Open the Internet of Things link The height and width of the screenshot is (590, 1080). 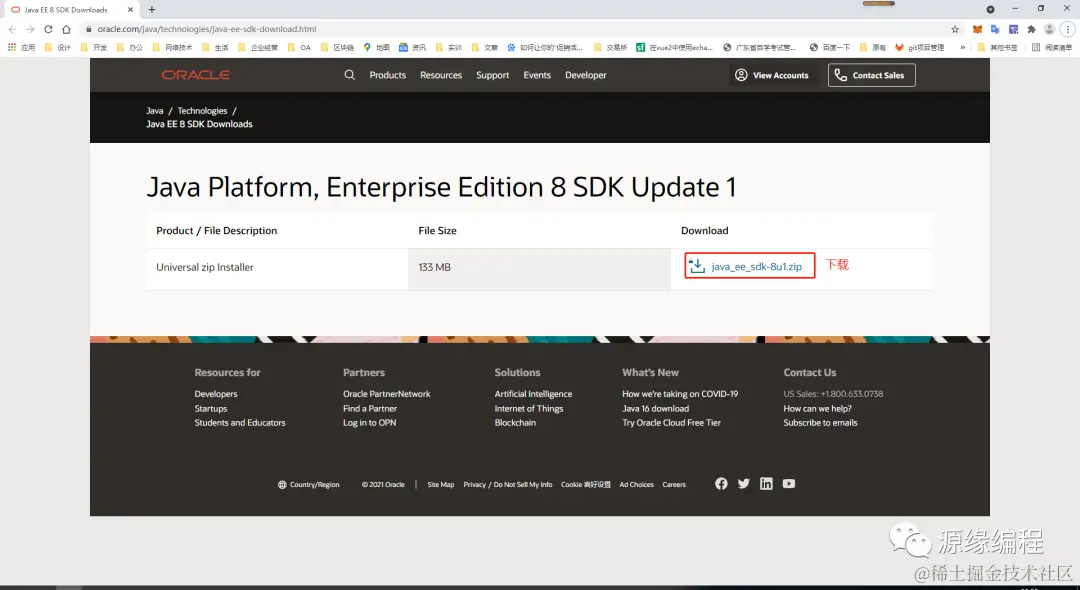pos(528,408)
